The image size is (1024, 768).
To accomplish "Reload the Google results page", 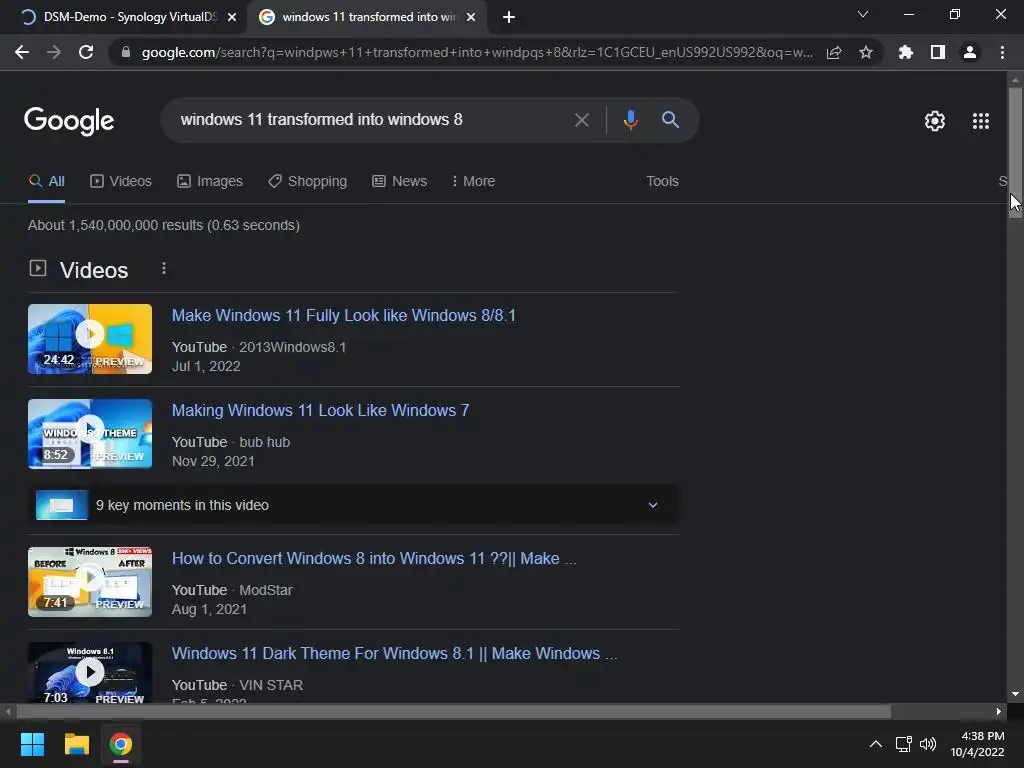I will pyautogui.click(x=86, y=52).
